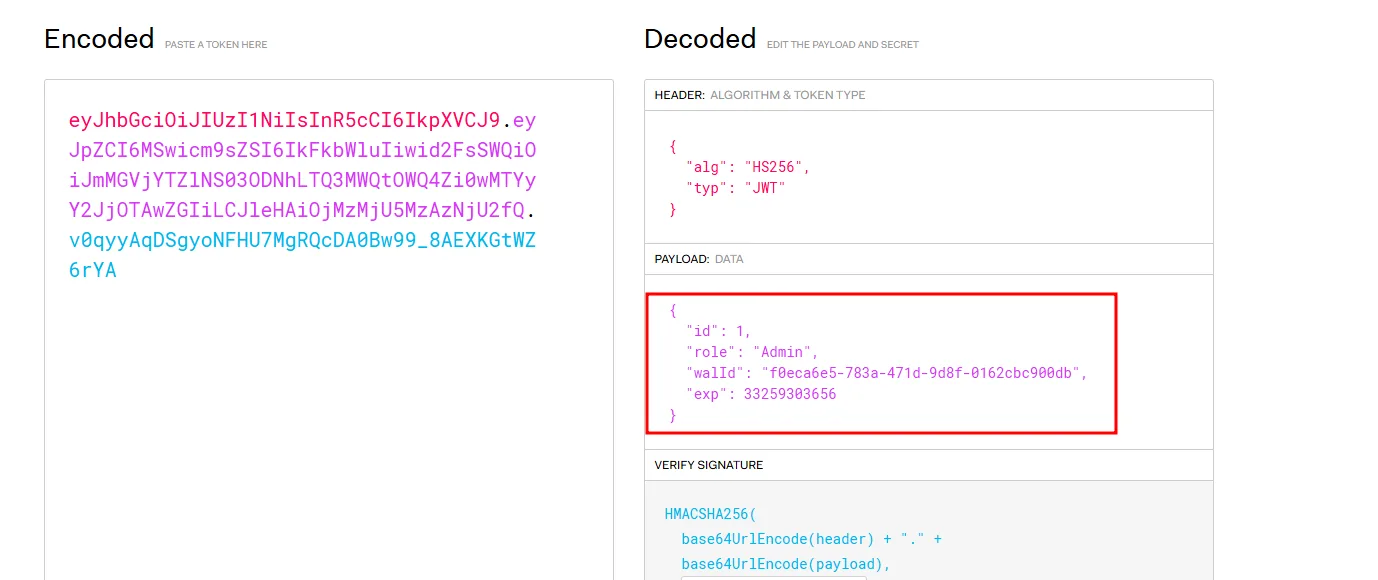Click the VERIFY SIGNATURE section label
The height and width of the screenshot is (580, 1378).
click(709, 465)
